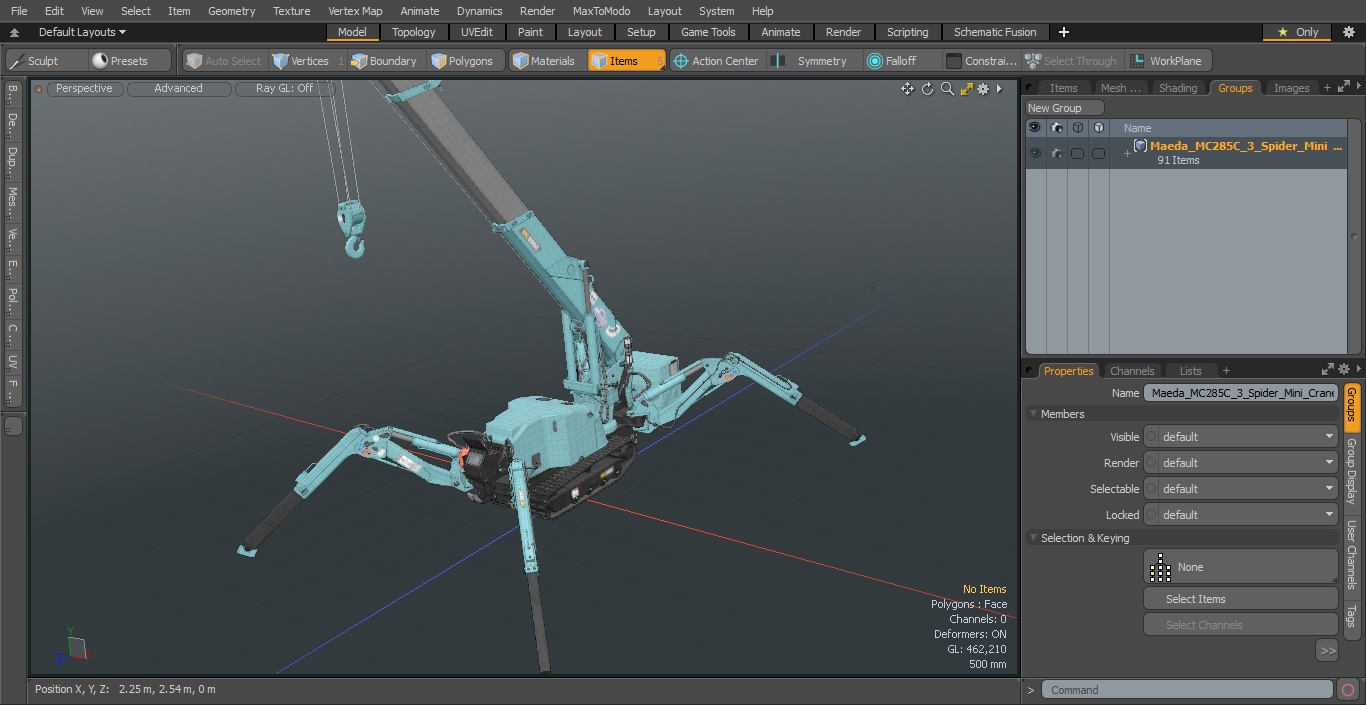Open the Locked dropdown

click(1241, 515)
